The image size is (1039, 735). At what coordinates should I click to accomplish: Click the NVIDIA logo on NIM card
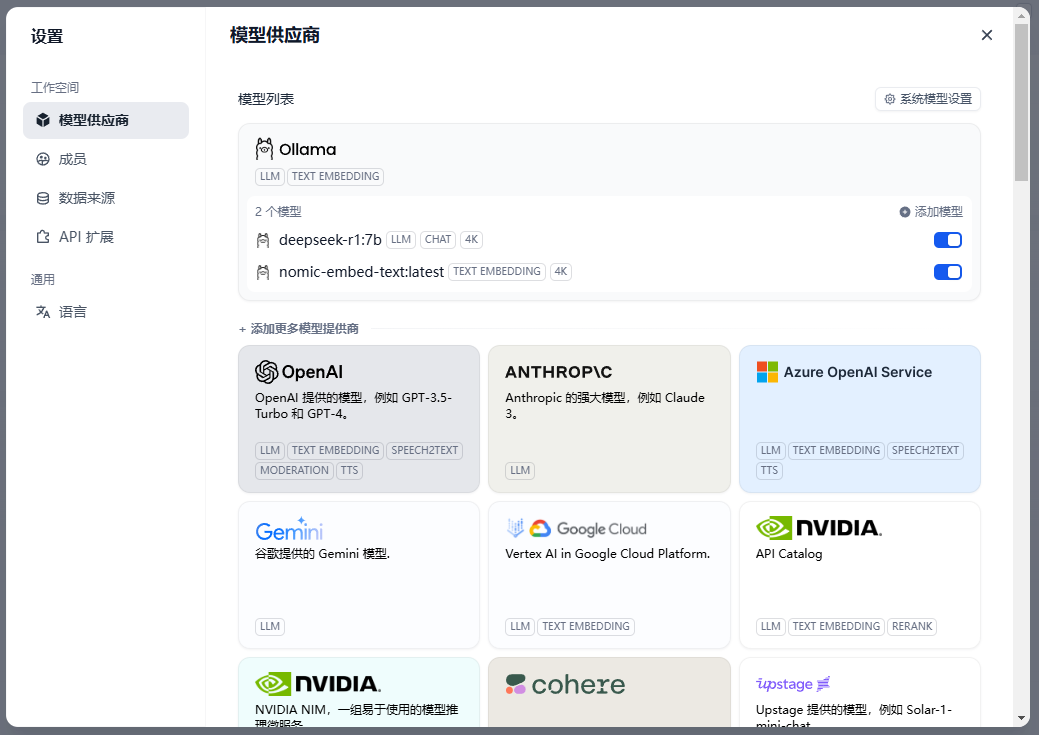(x=318, y=684)
